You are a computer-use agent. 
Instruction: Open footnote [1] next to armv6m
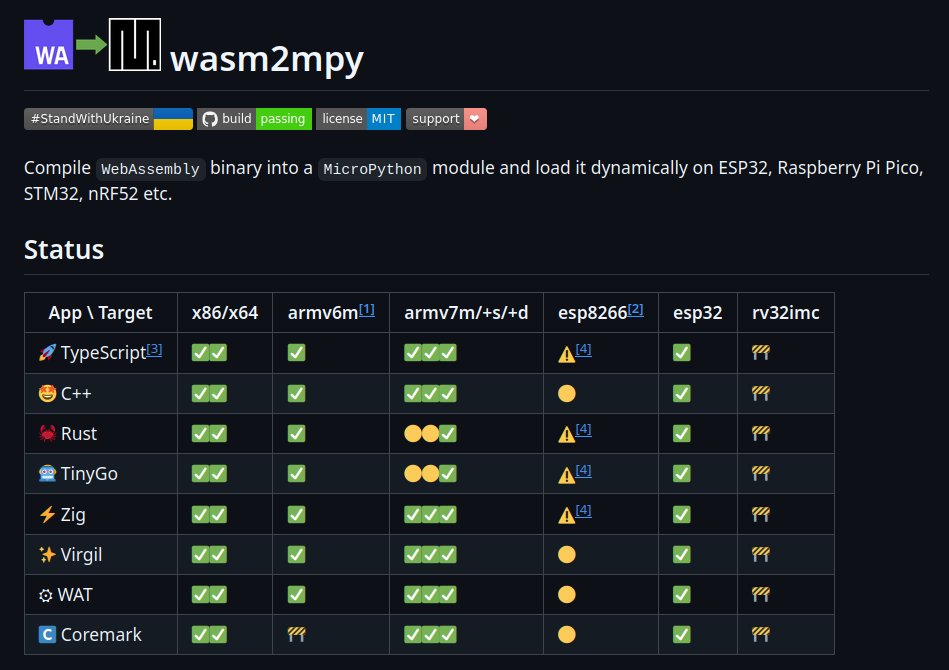[367, 309]
